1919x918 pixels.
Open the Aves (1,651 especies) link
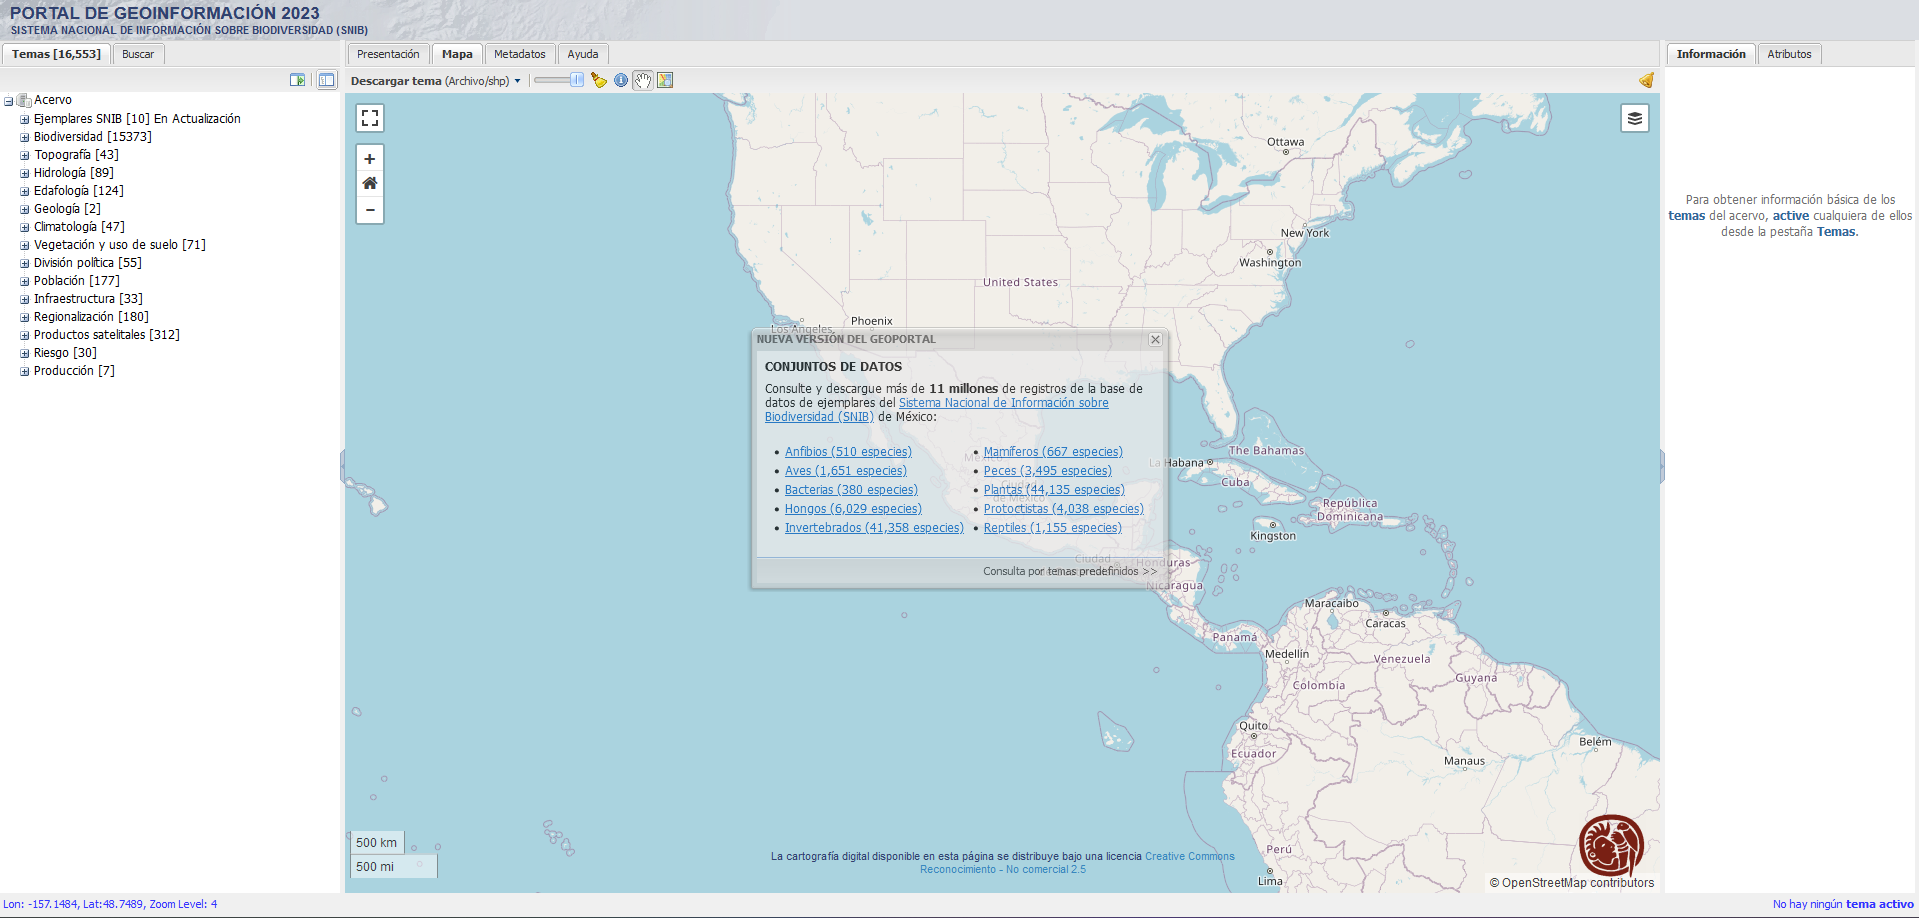click(x=846, y=471)
